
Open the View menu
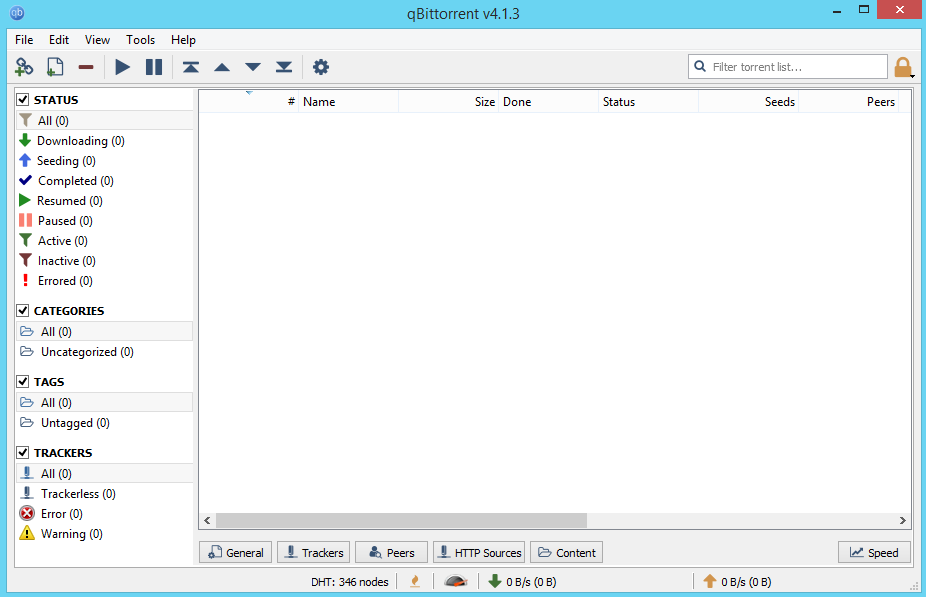point(97,40)
